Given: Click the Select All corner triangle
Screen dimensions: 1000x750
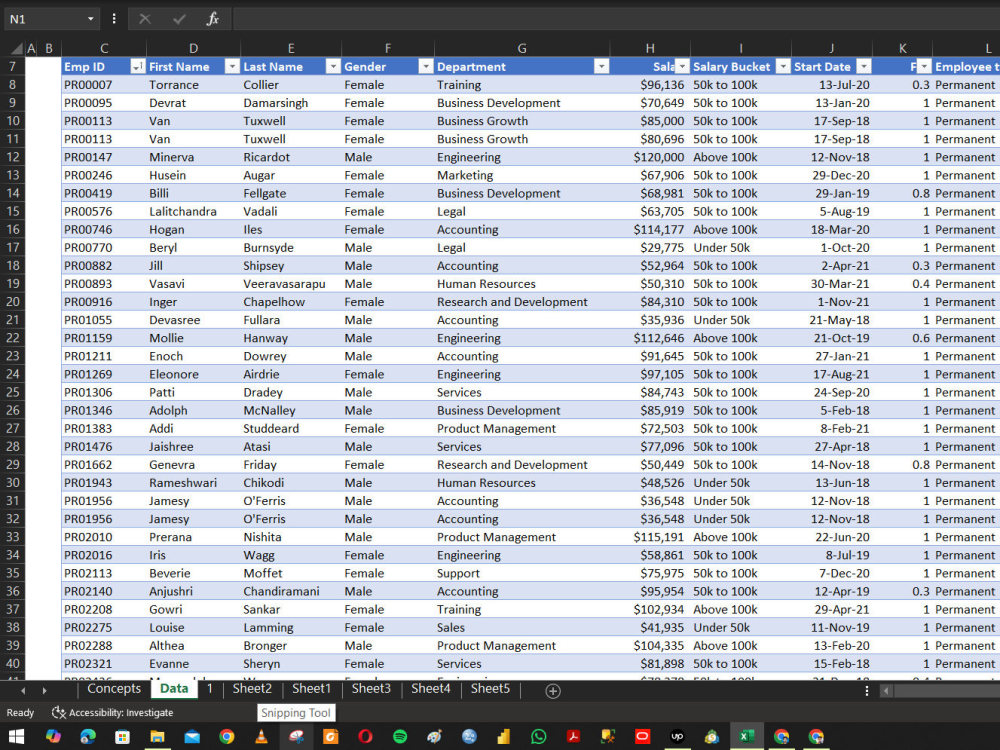Looking at the screenshot, I should coord(17,48).
